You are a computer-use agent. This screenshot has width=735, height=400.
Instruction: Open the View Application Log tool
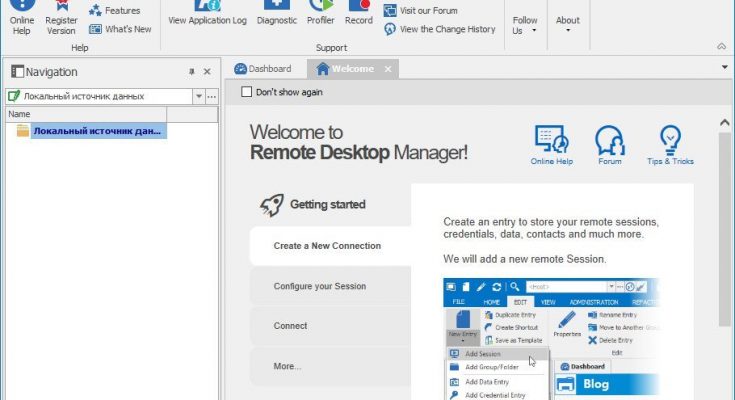pyautogui.click(x=207, y=14)
